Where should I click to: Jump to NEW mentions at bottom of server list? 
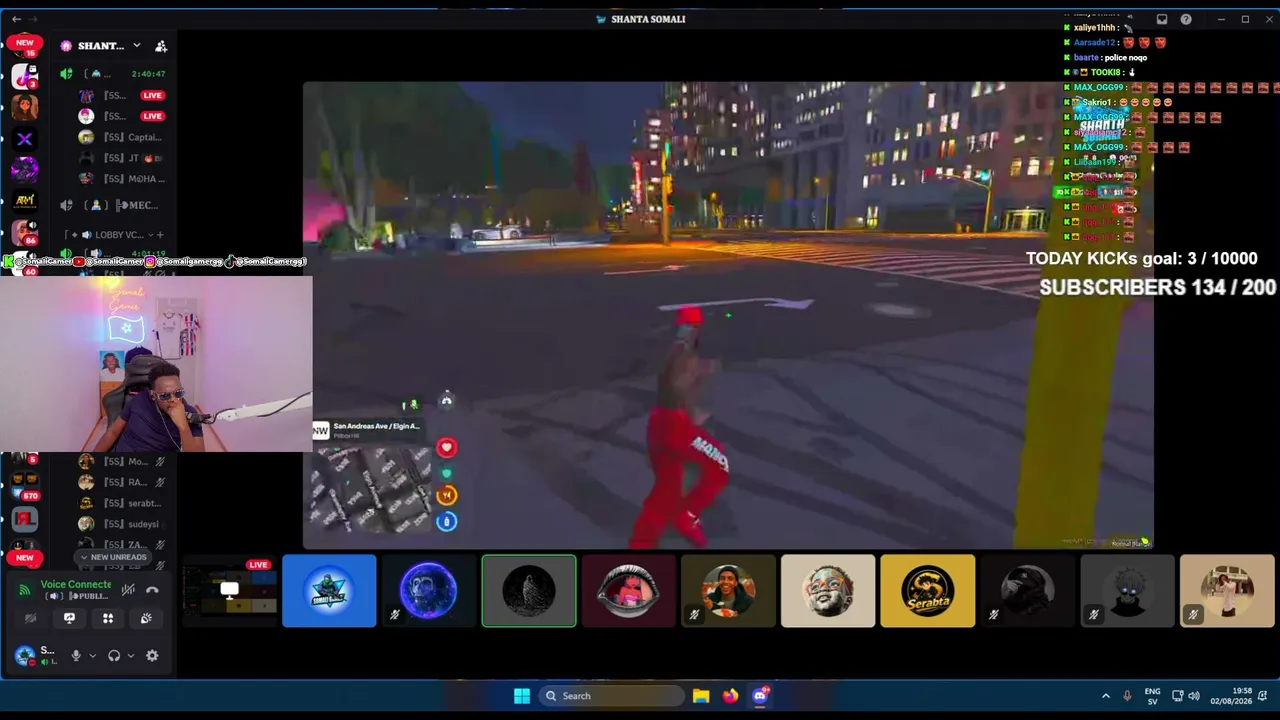click(25, 557)
